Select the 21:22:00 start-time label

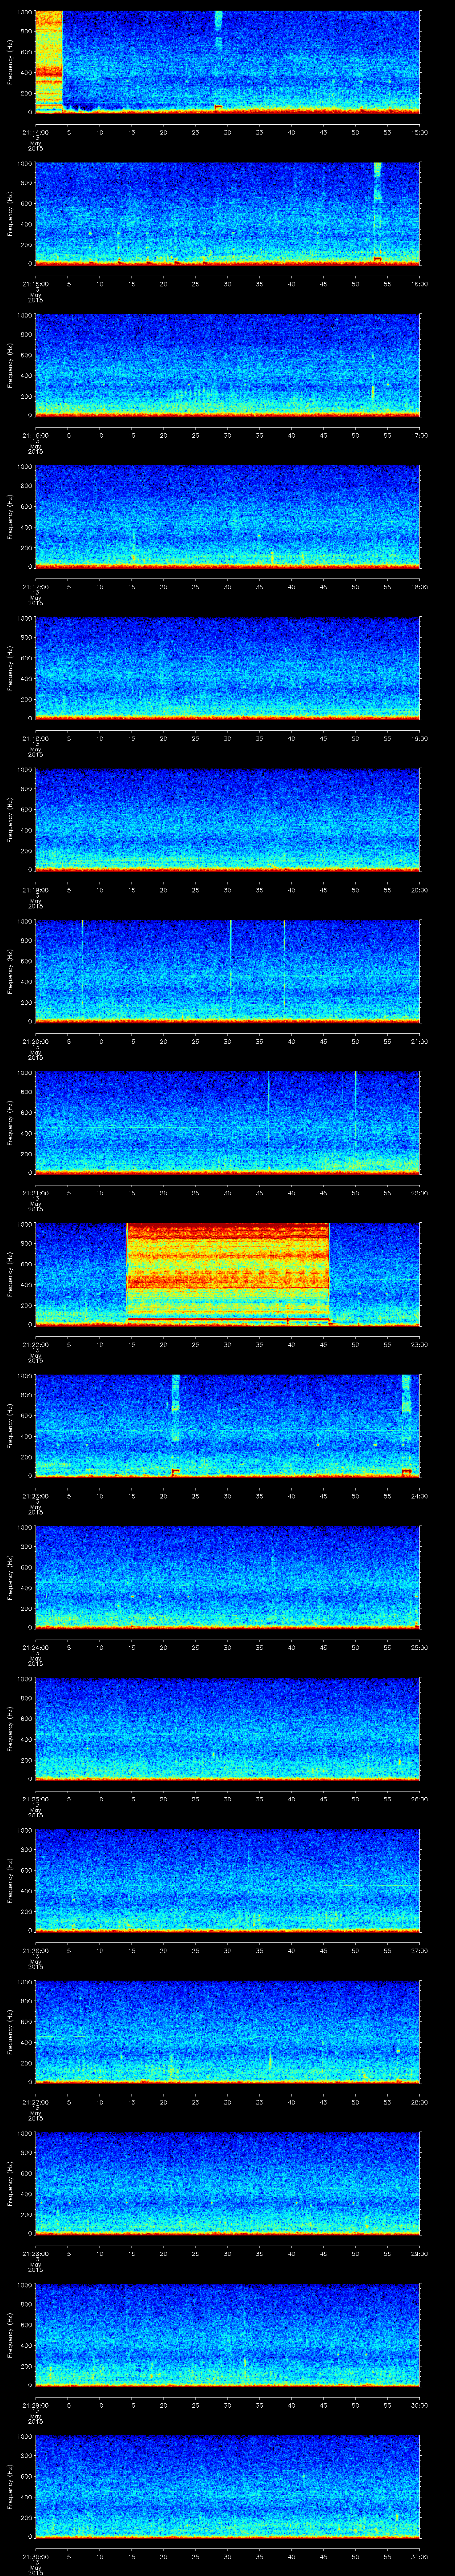tap(35, 1344)
